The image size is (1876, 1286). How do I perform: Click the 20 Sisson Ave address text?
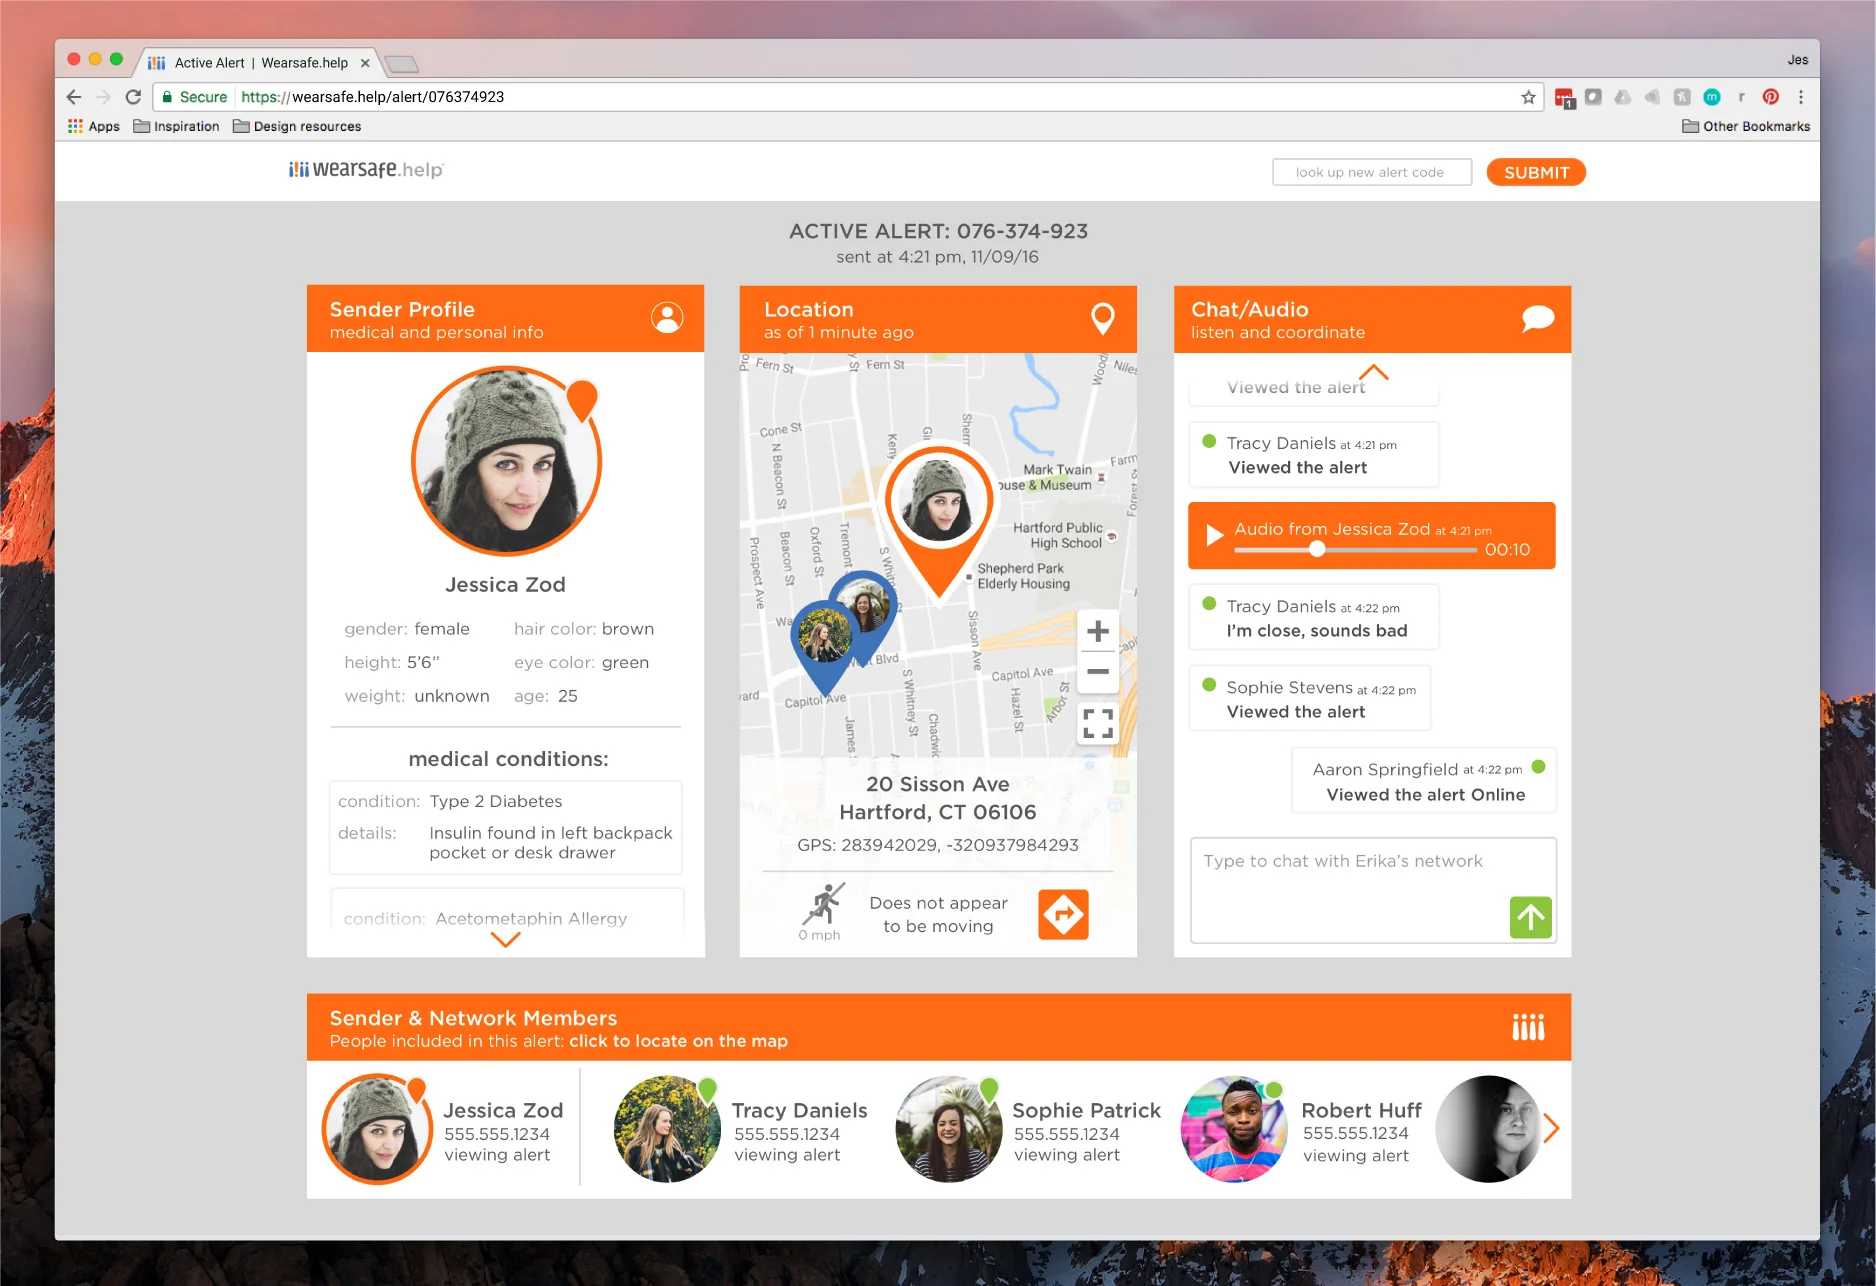[937, 798]
